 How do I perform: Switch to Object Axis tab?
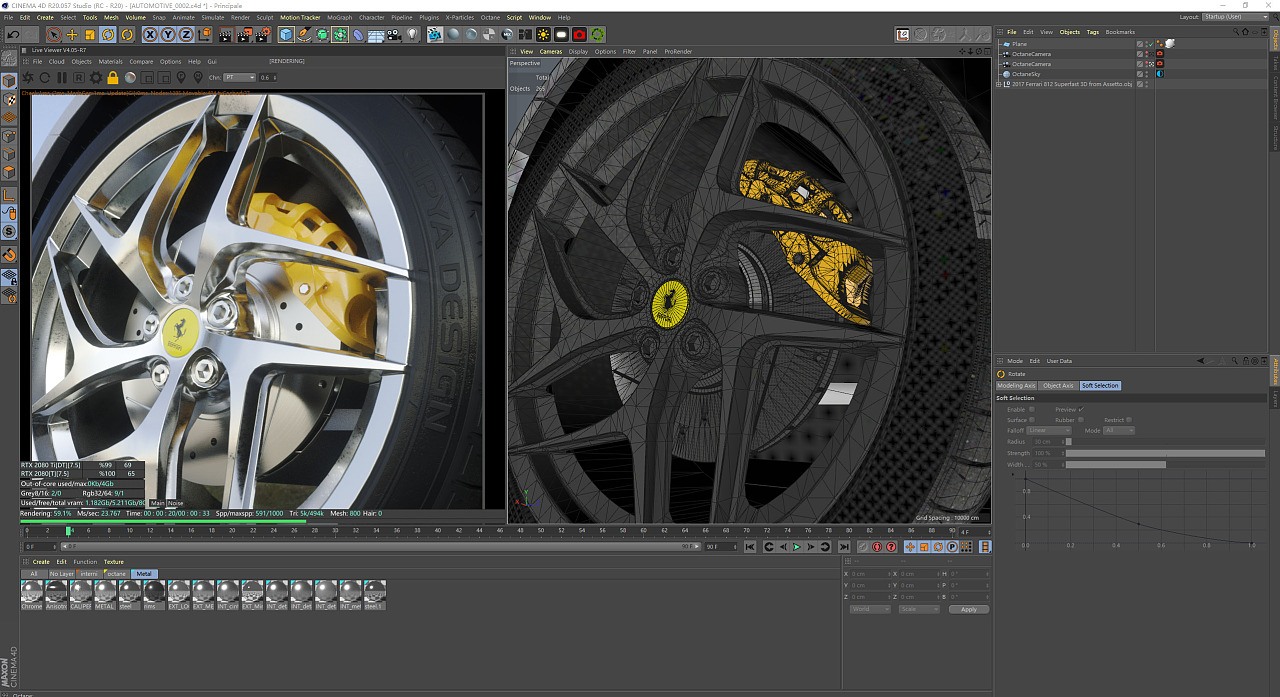click(1058, 385)
